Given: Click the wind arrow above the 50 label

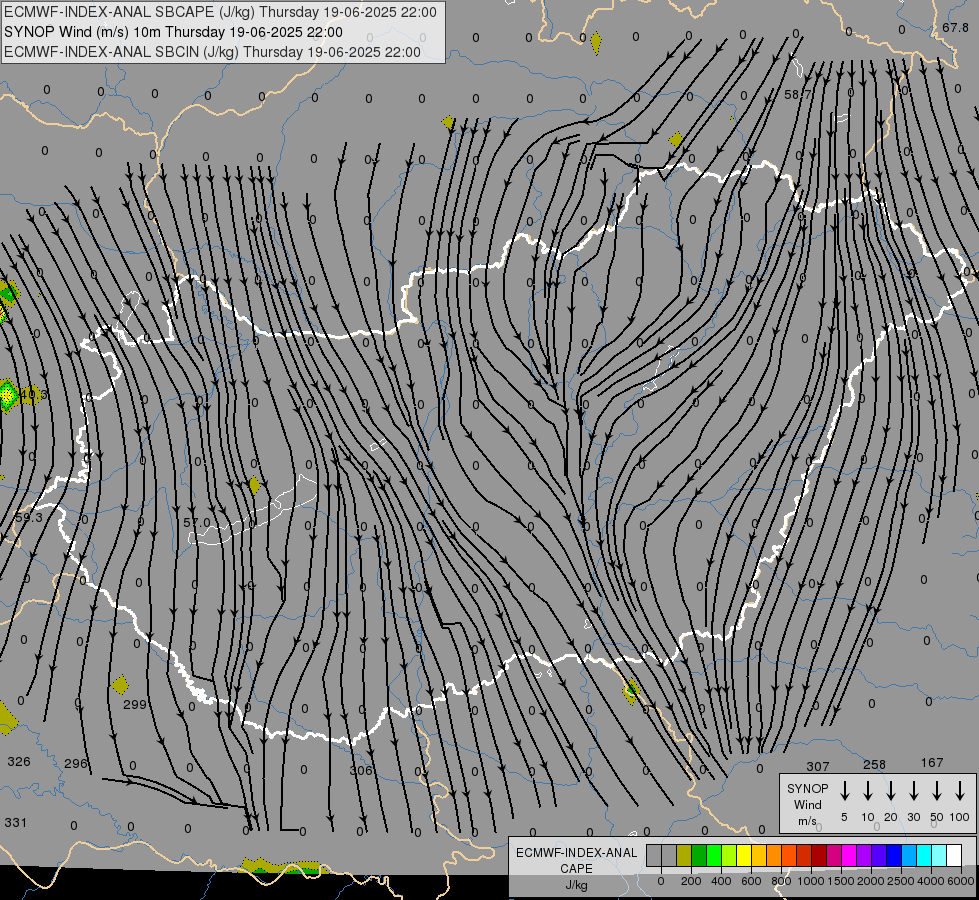Looking at the screenshot, I should pos(937,791).
